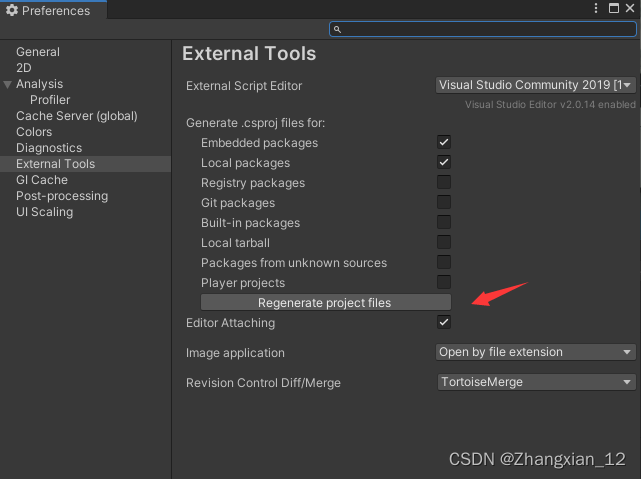Select External Tools in sidebar
Viewport: 641px width, 479px height.
(85, 164)
